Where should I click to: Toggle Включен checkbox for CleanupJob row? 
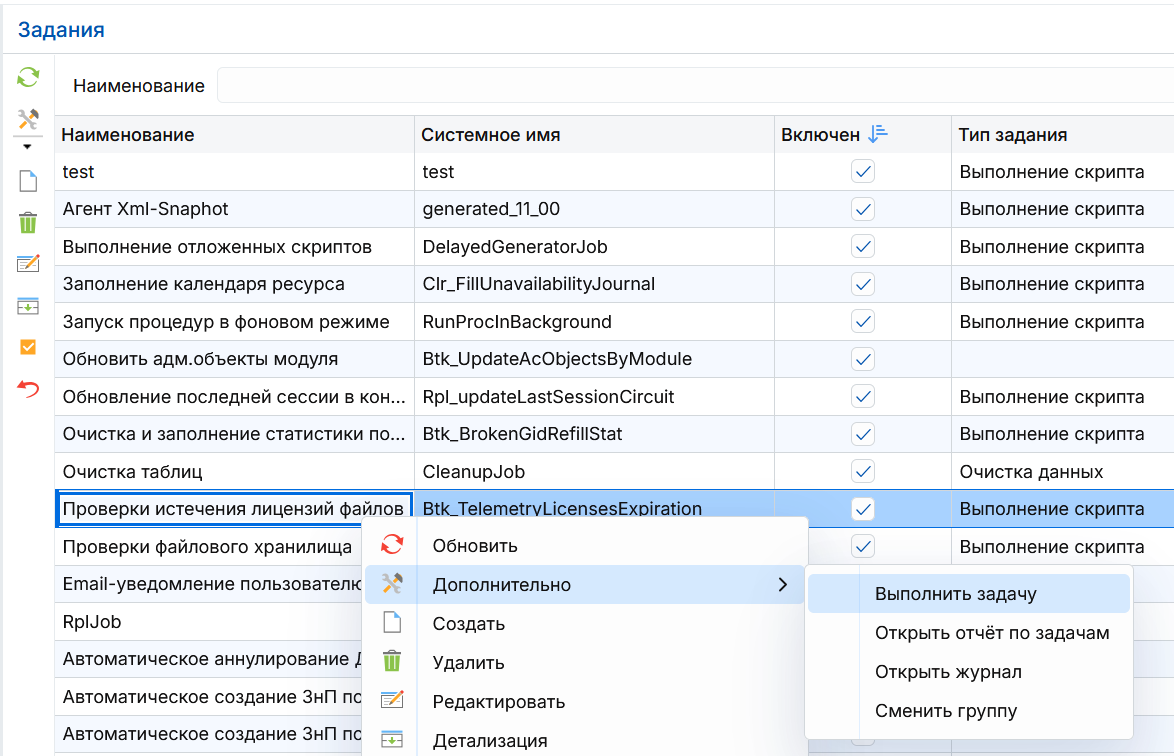point(863,471)
